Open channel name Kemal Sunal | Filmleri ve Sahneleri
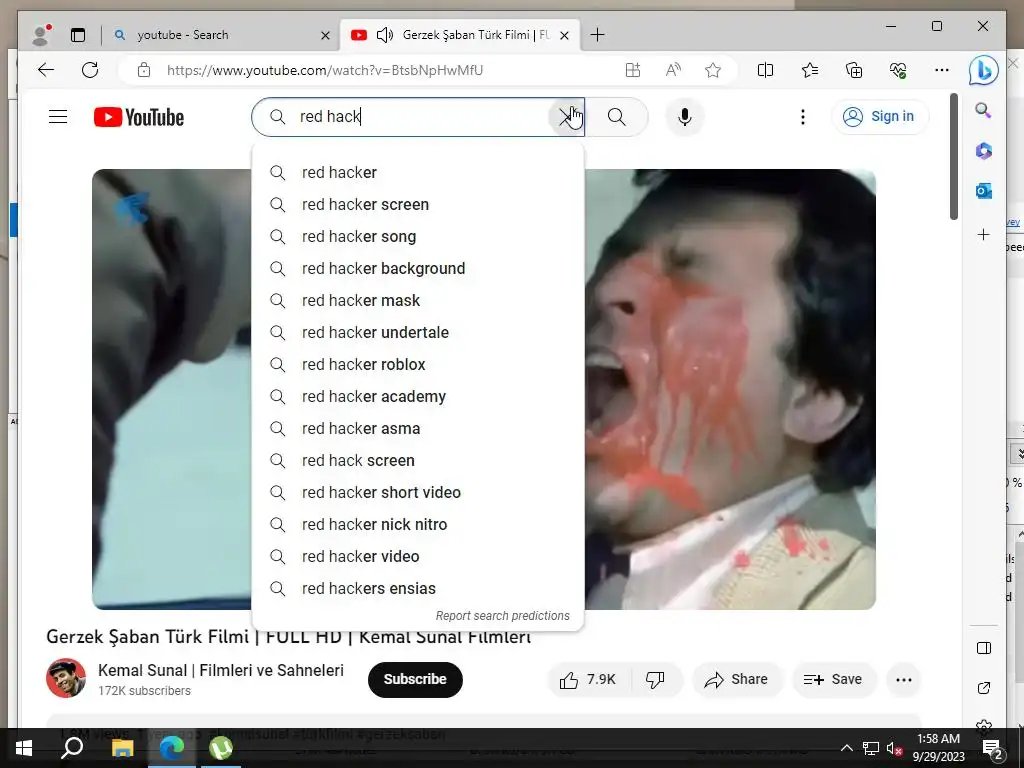Viewport: 1024px width, 768px height. 221,670
